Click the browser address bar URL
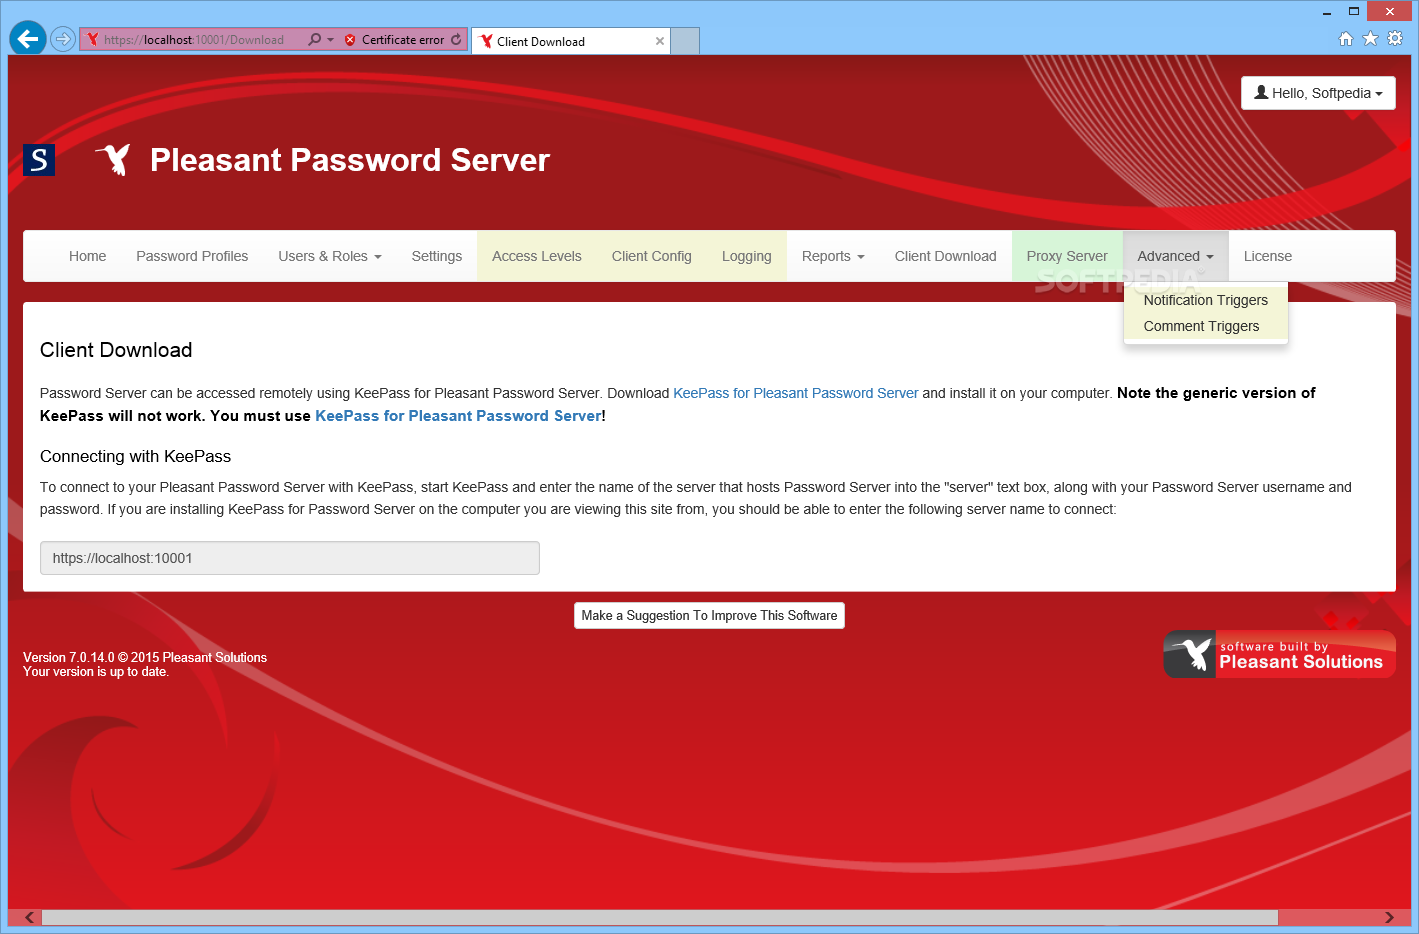 (194, 40)
